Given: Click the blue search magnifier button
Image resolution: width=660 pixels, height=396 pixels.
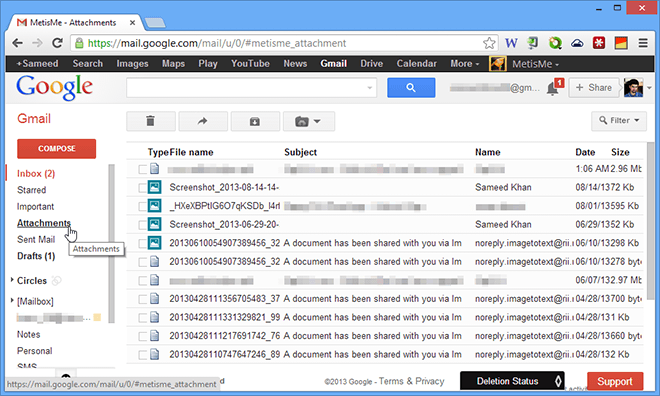Looking at the screenshot, I should [x=411, y=88].
